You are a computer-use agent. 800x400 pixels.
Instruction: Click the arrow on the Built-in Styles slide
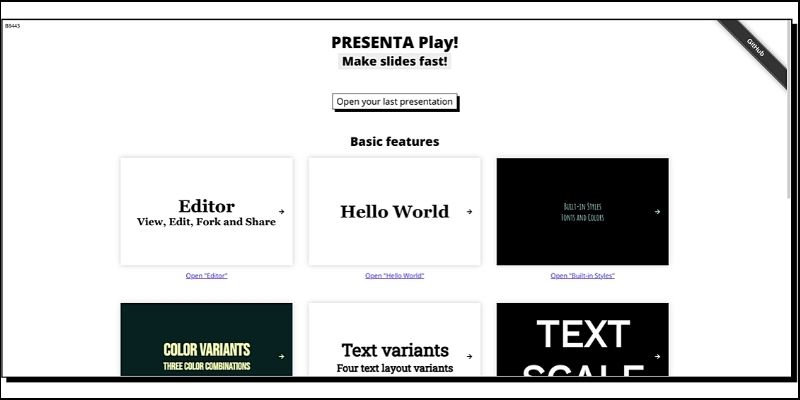point(657,212)
